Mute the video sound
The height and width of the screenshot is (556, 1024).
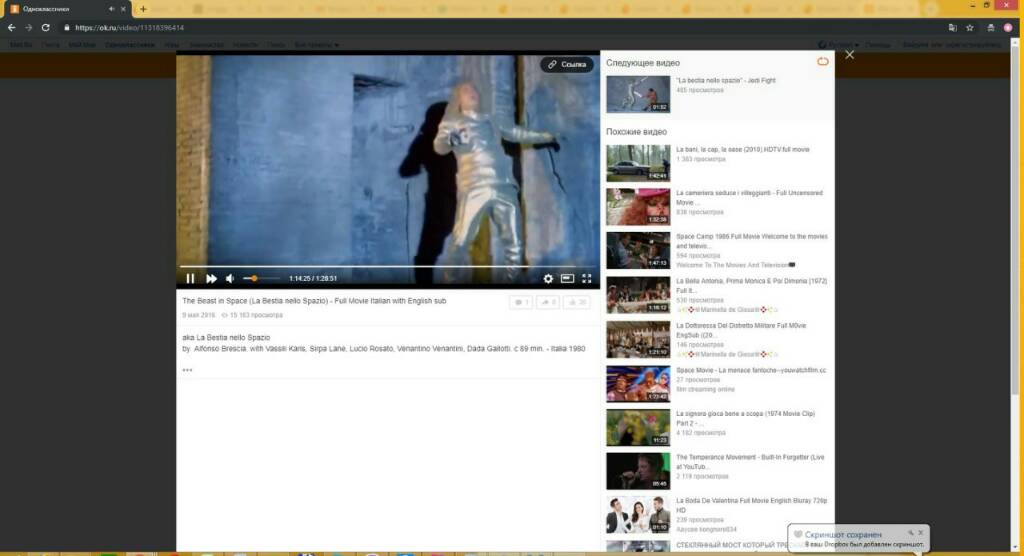230,279
